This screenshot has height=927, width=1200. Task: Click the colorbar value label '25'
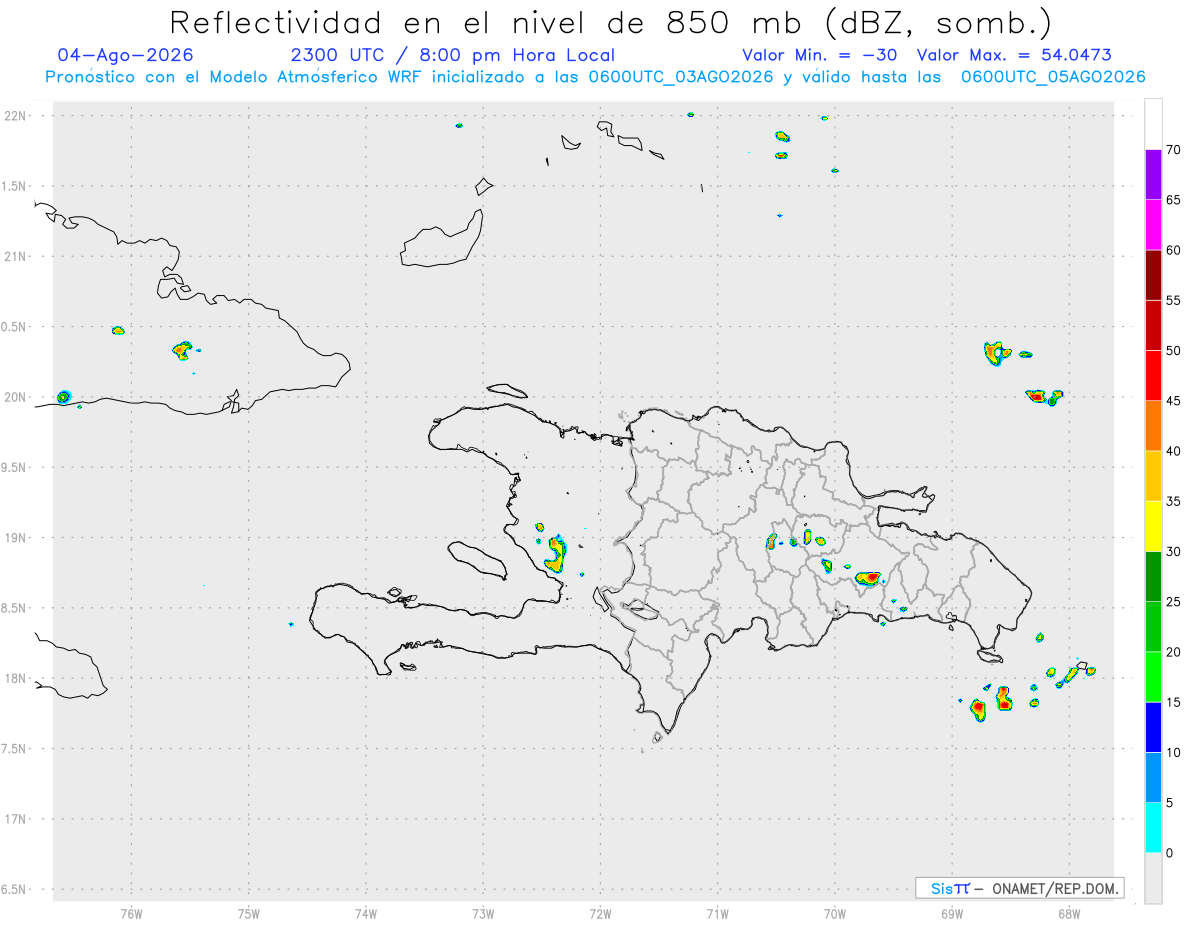click(x=1173, y=602)
